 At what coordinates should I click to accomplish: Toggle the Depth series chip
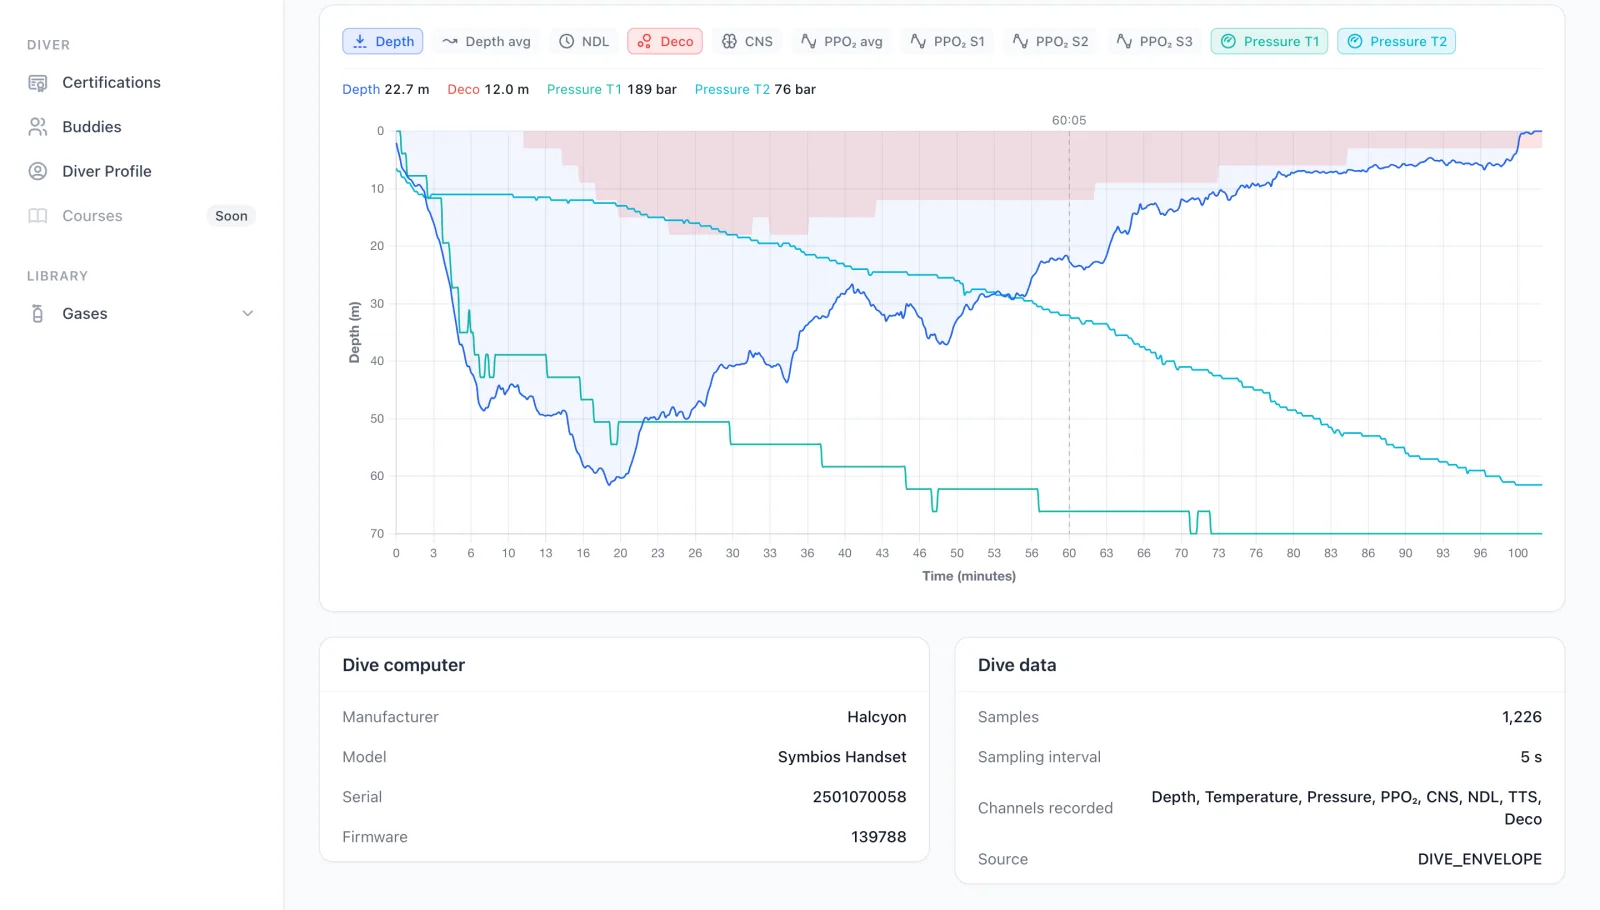click(x=383, y=41)
